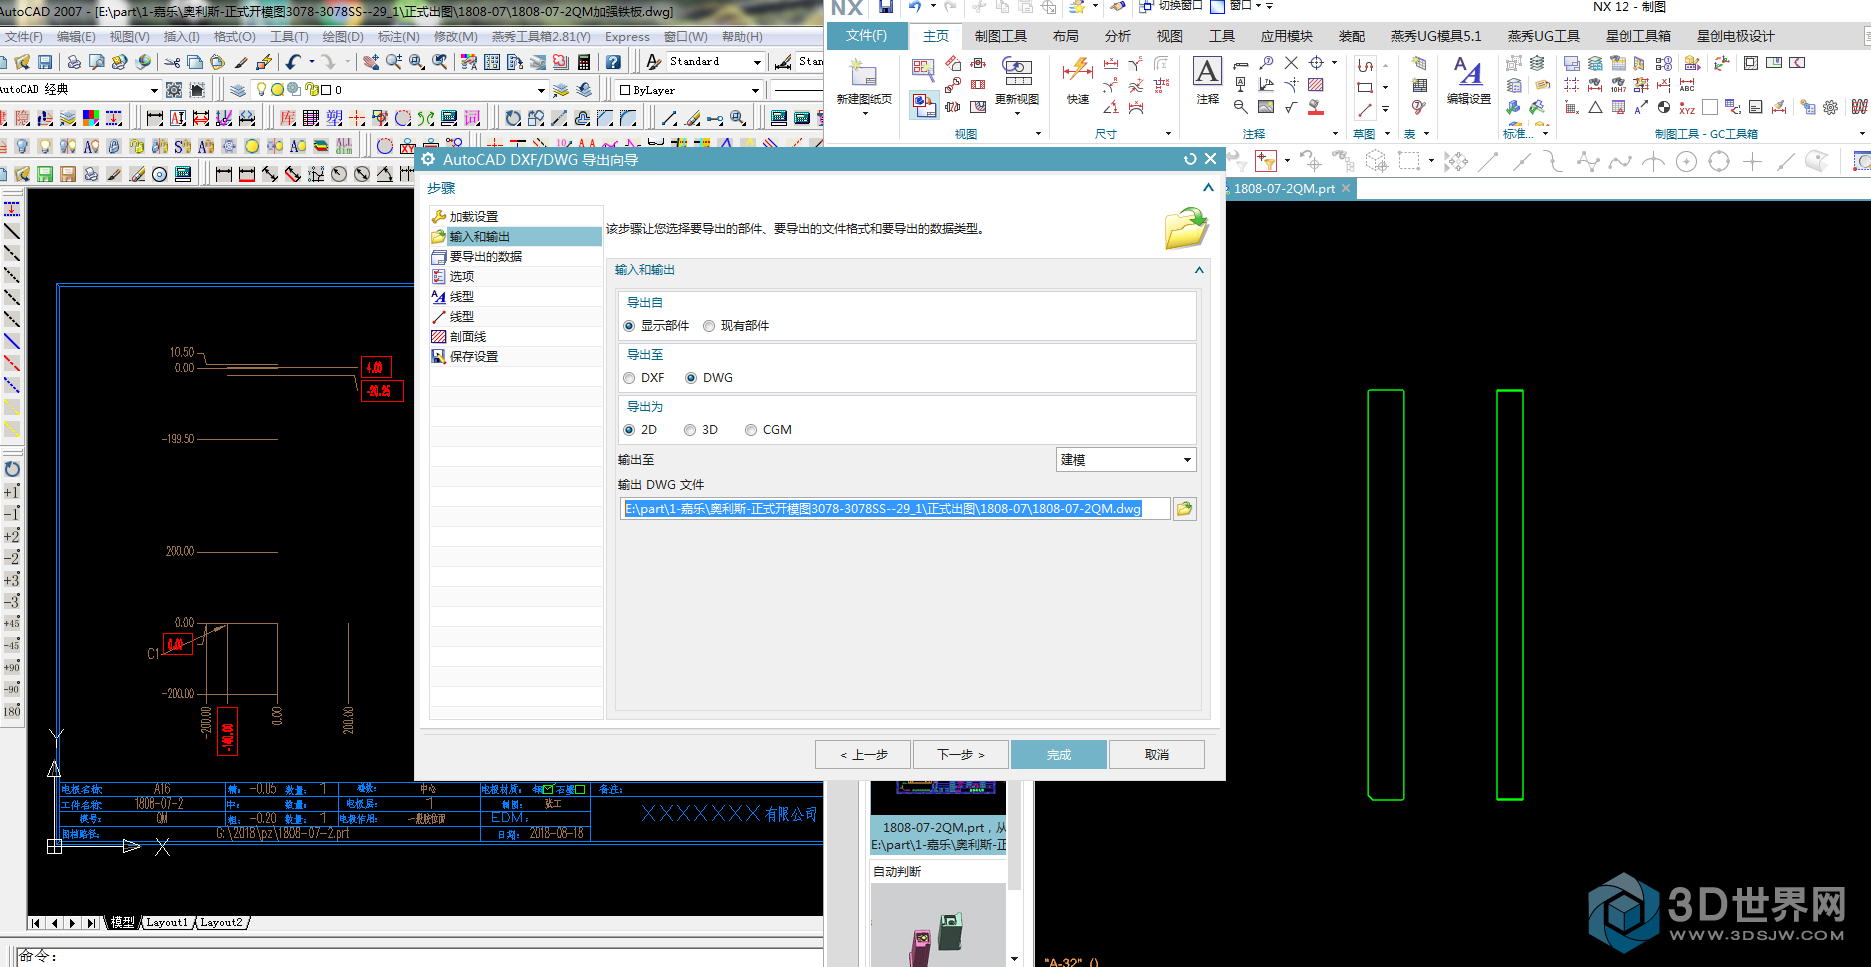Open the Layer Properties Manager icon in AutoCAD
Screen dimensions: 1871x967
click(237, 90)
